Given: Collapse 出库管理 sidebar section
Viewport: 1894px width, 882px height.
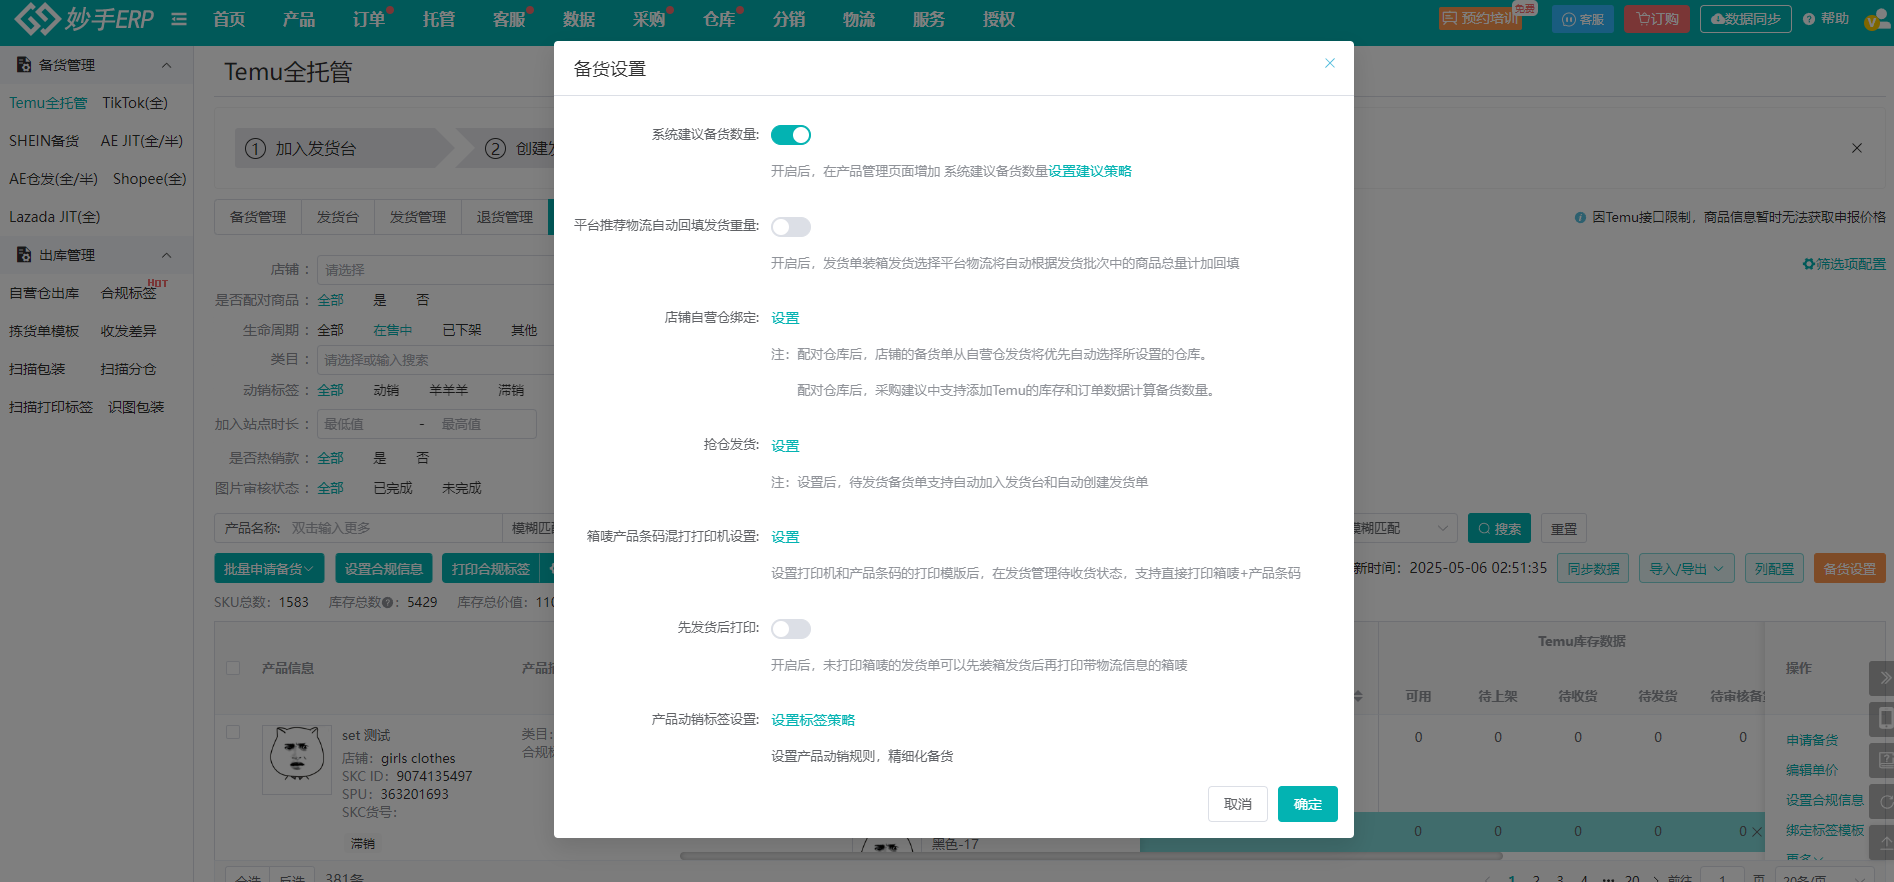Looking at the screenshot, I should [167, 255].
